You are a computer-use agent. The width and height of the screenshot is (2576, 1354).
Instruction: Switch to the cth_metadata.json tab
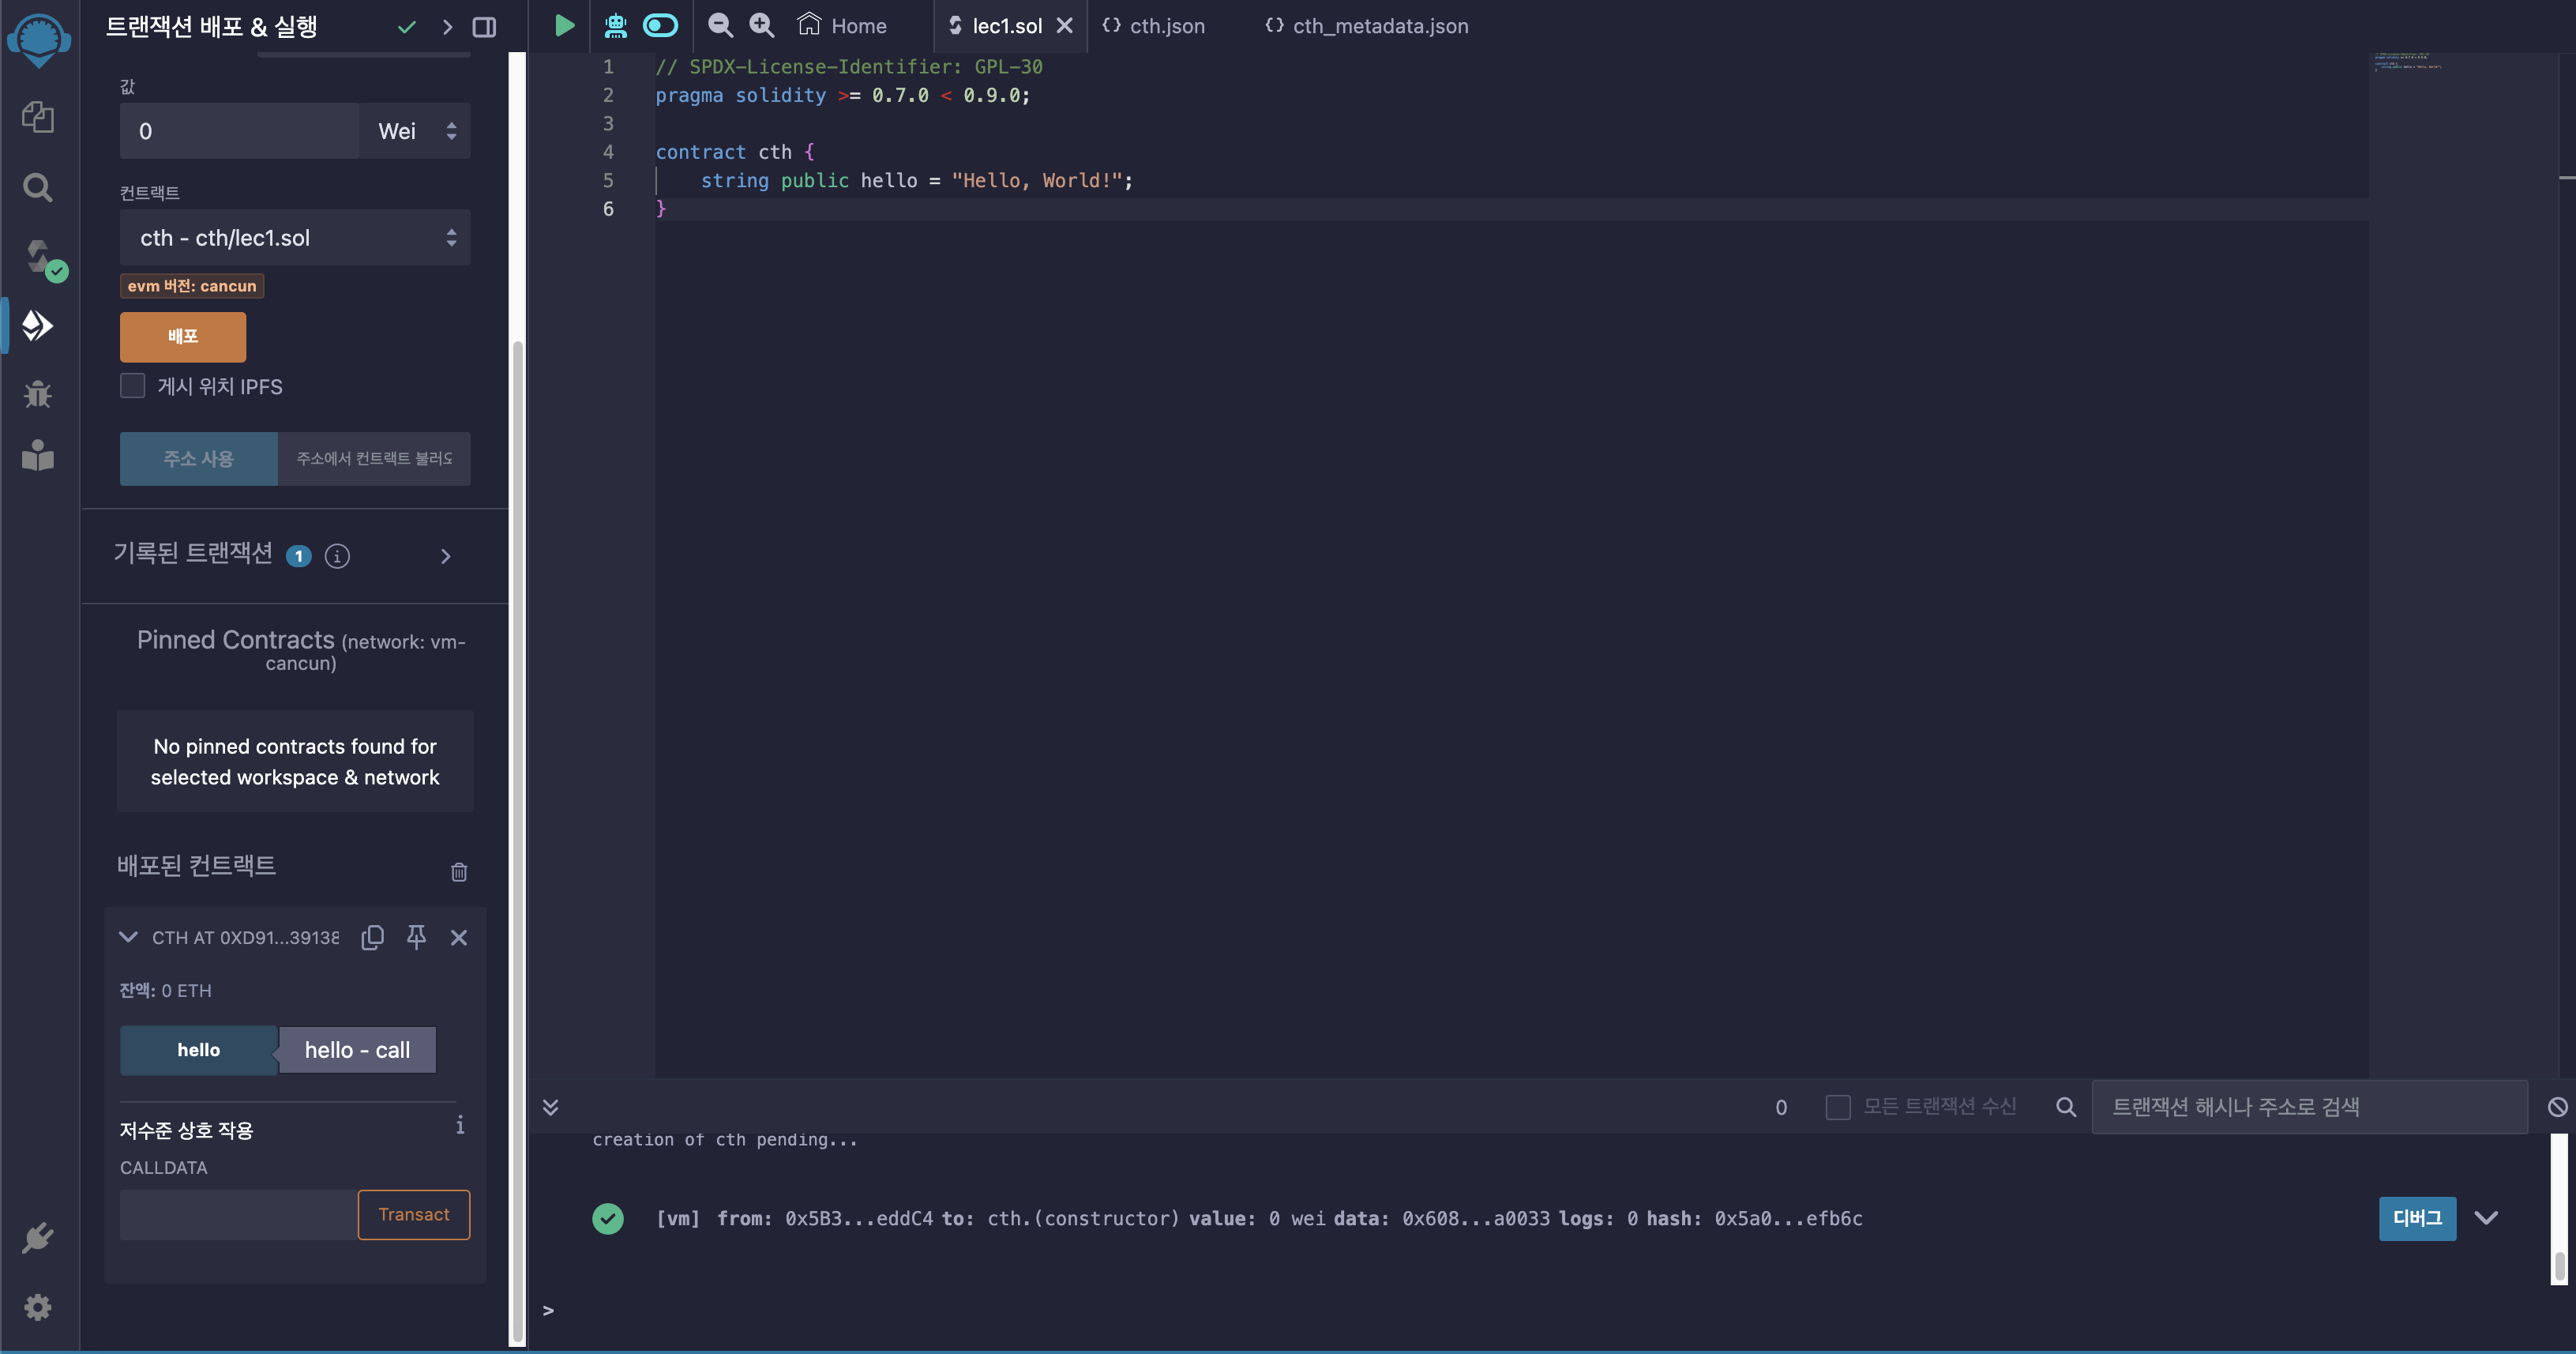(x=1367, y=26)
